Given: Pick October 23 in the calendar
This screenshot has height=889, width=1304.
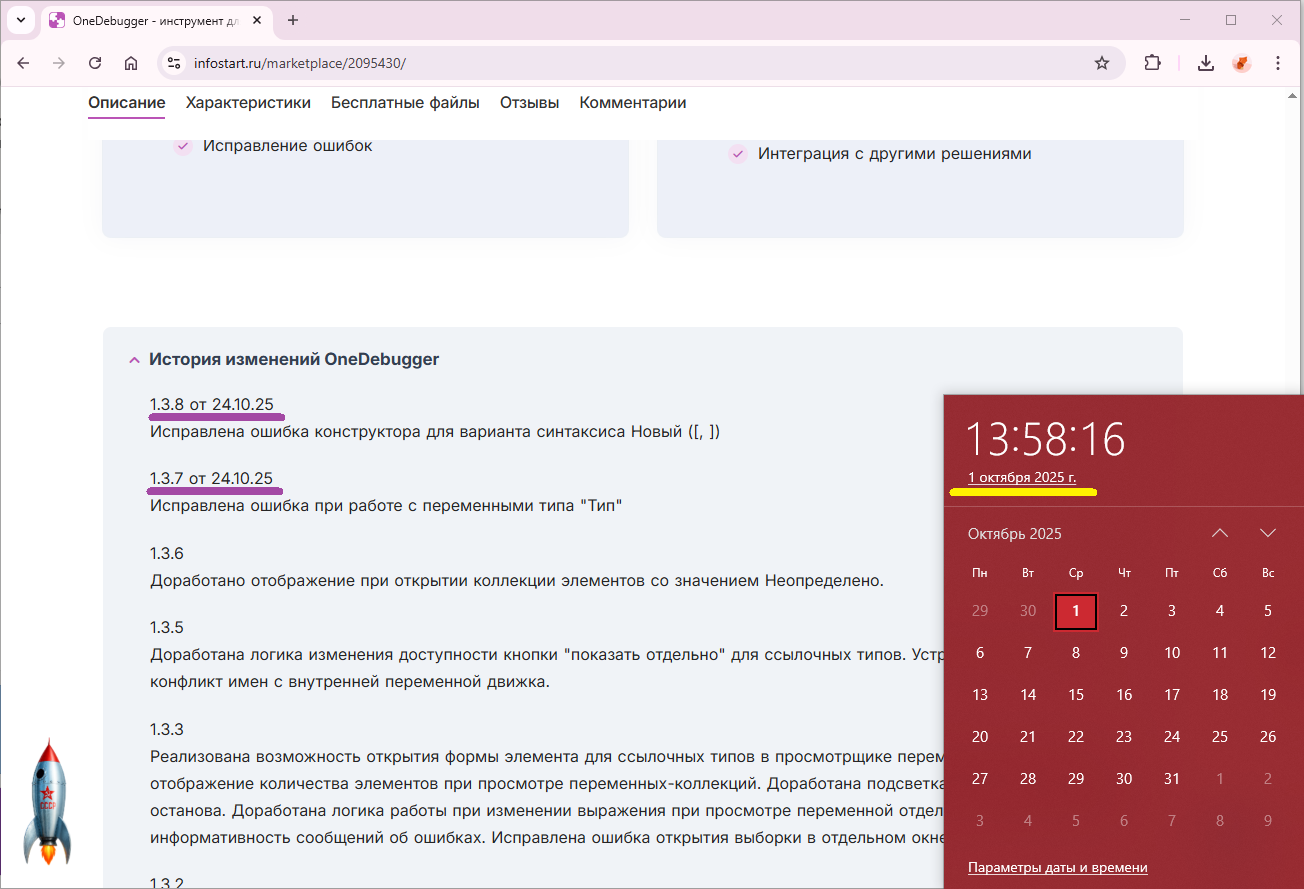Looking at the screenshot, I should pos(1124,737).
